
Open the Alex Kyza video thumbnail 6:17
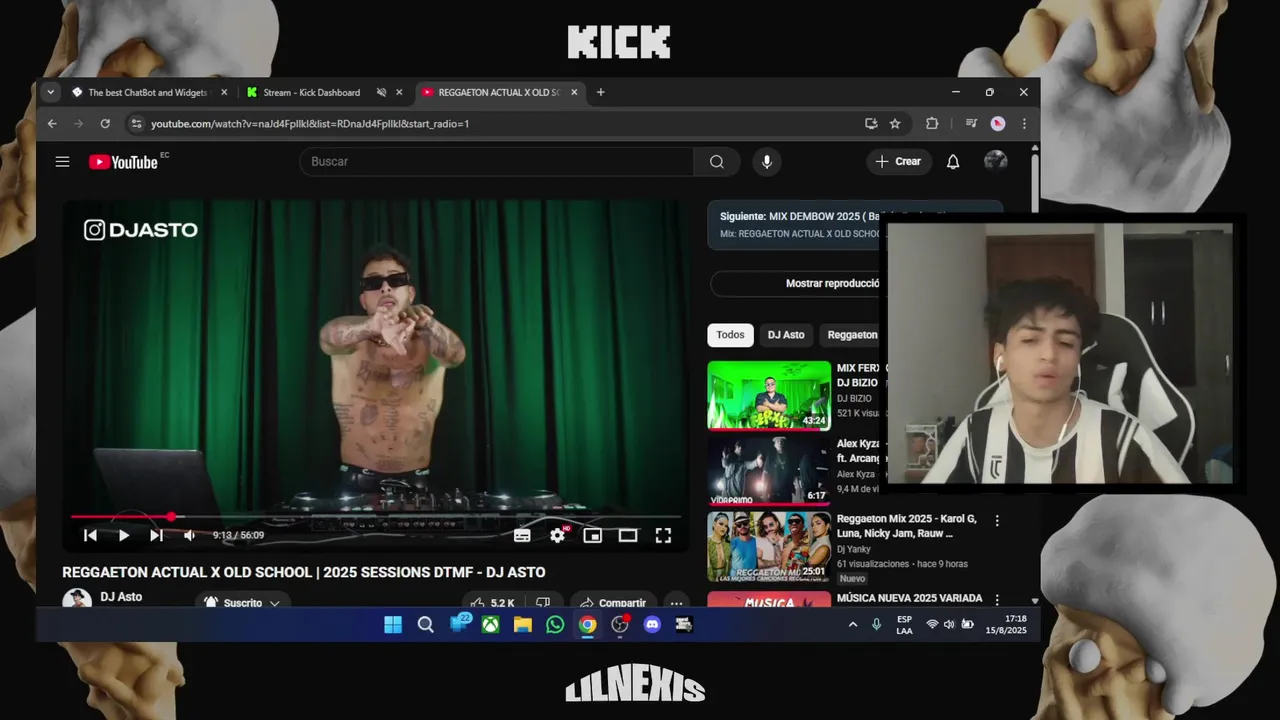(769, 470)
